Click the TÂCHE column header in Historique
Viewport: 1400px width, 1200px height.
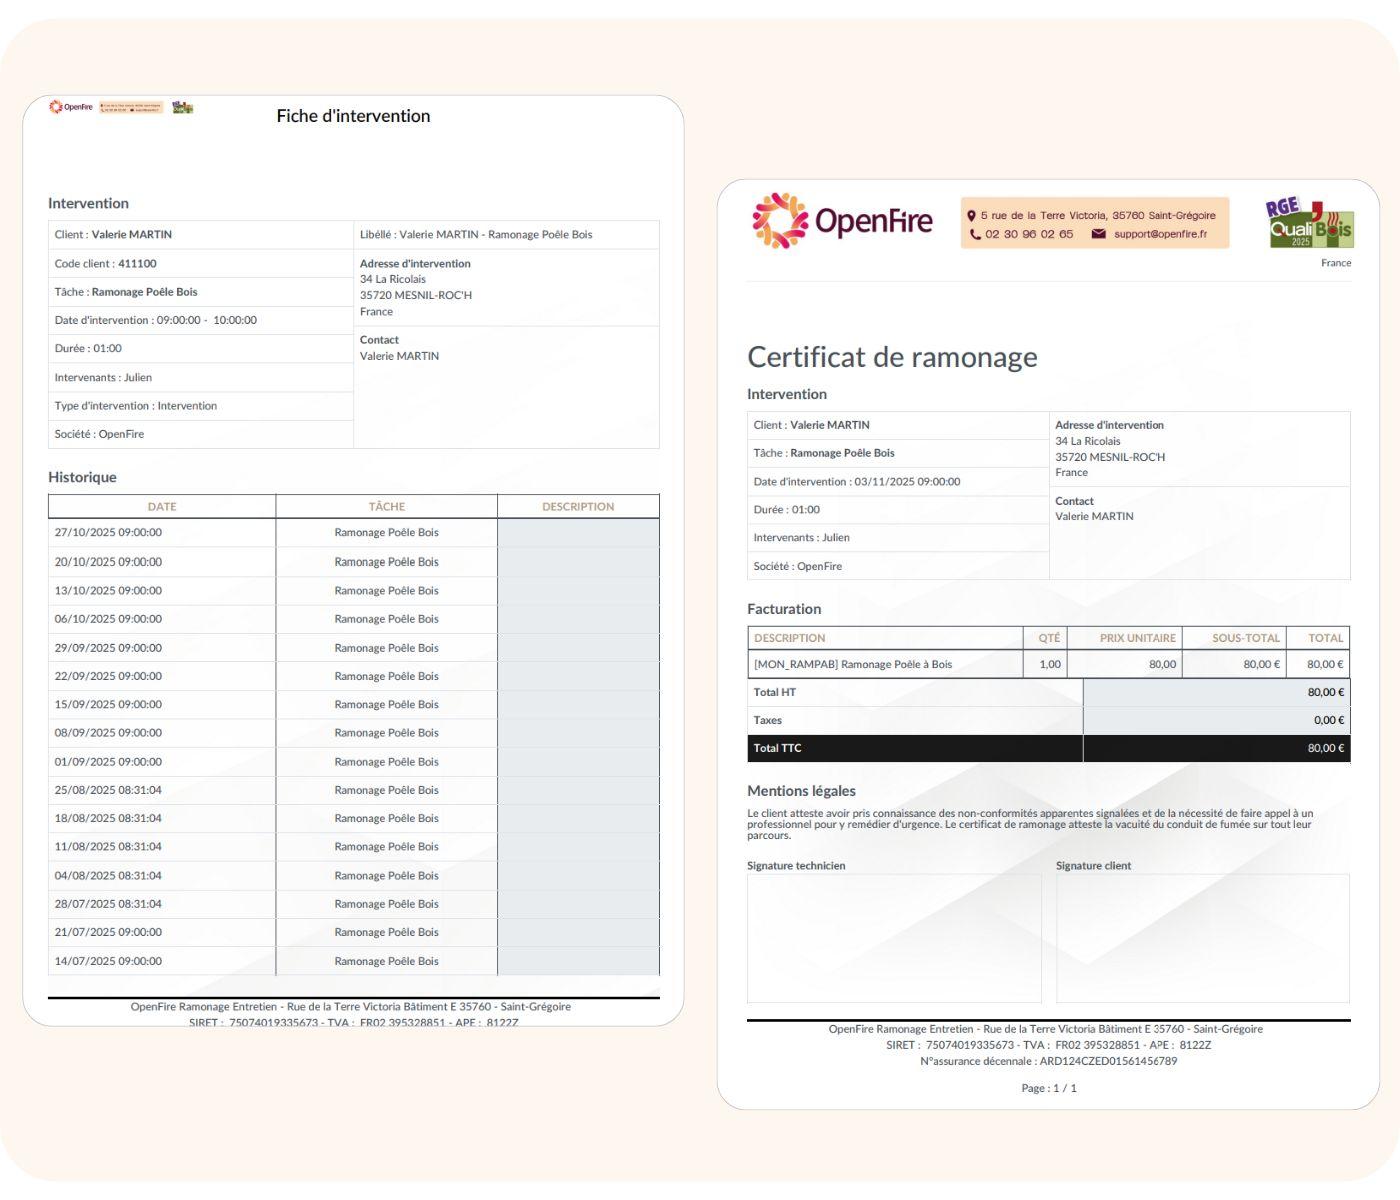click(x=386, y=507)
